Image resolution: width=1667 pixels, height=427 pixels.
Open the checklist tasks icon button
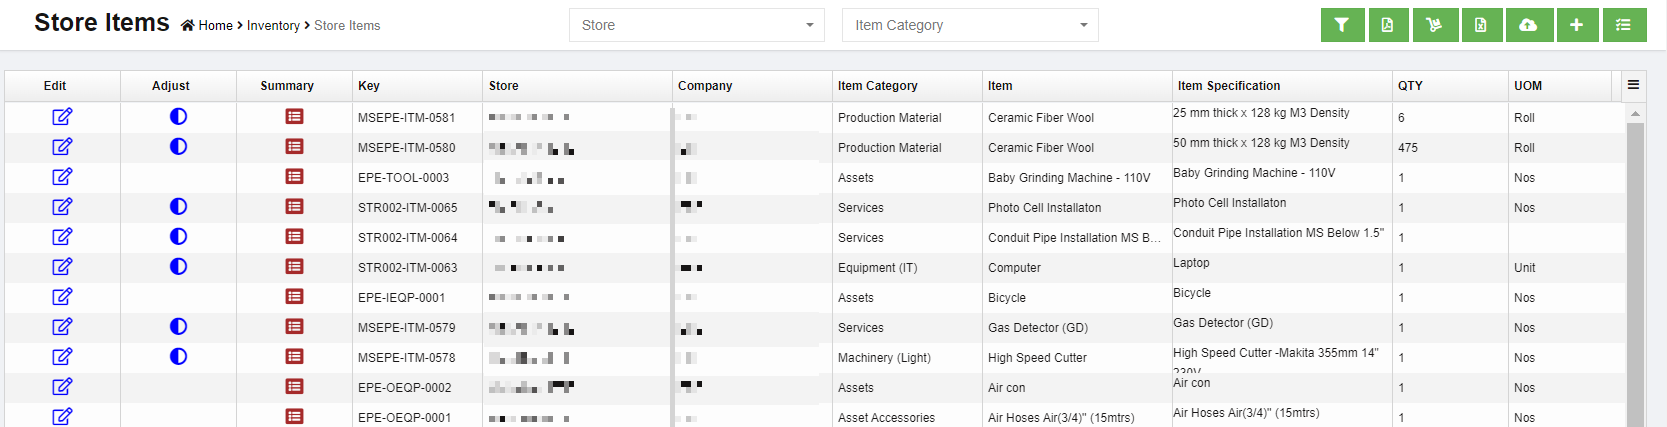[1624, 25]
